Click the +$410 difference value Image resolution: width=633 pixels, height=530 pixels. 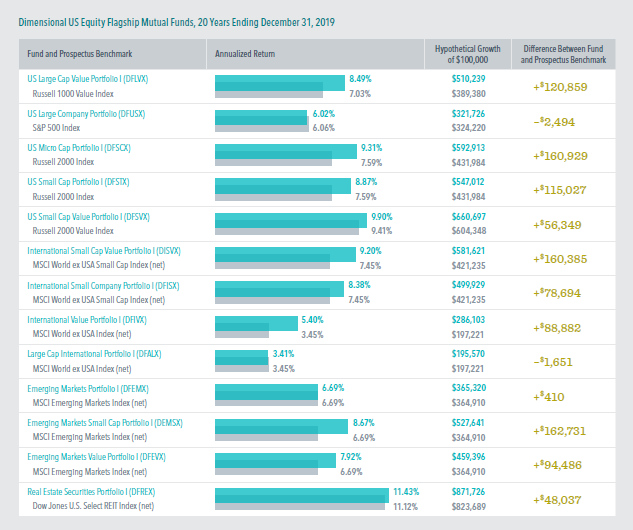(x=549, y=397)
